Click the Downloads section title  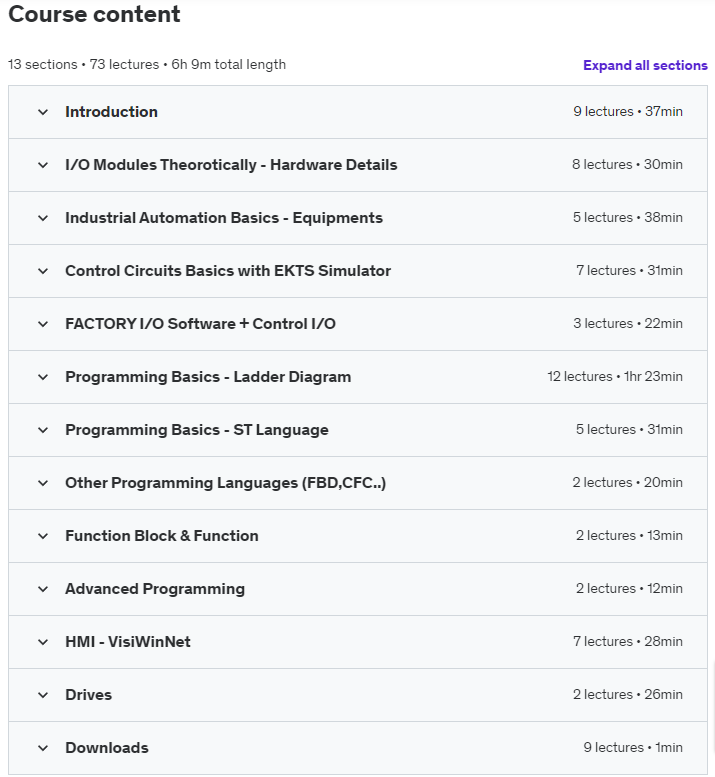(107, 748)
